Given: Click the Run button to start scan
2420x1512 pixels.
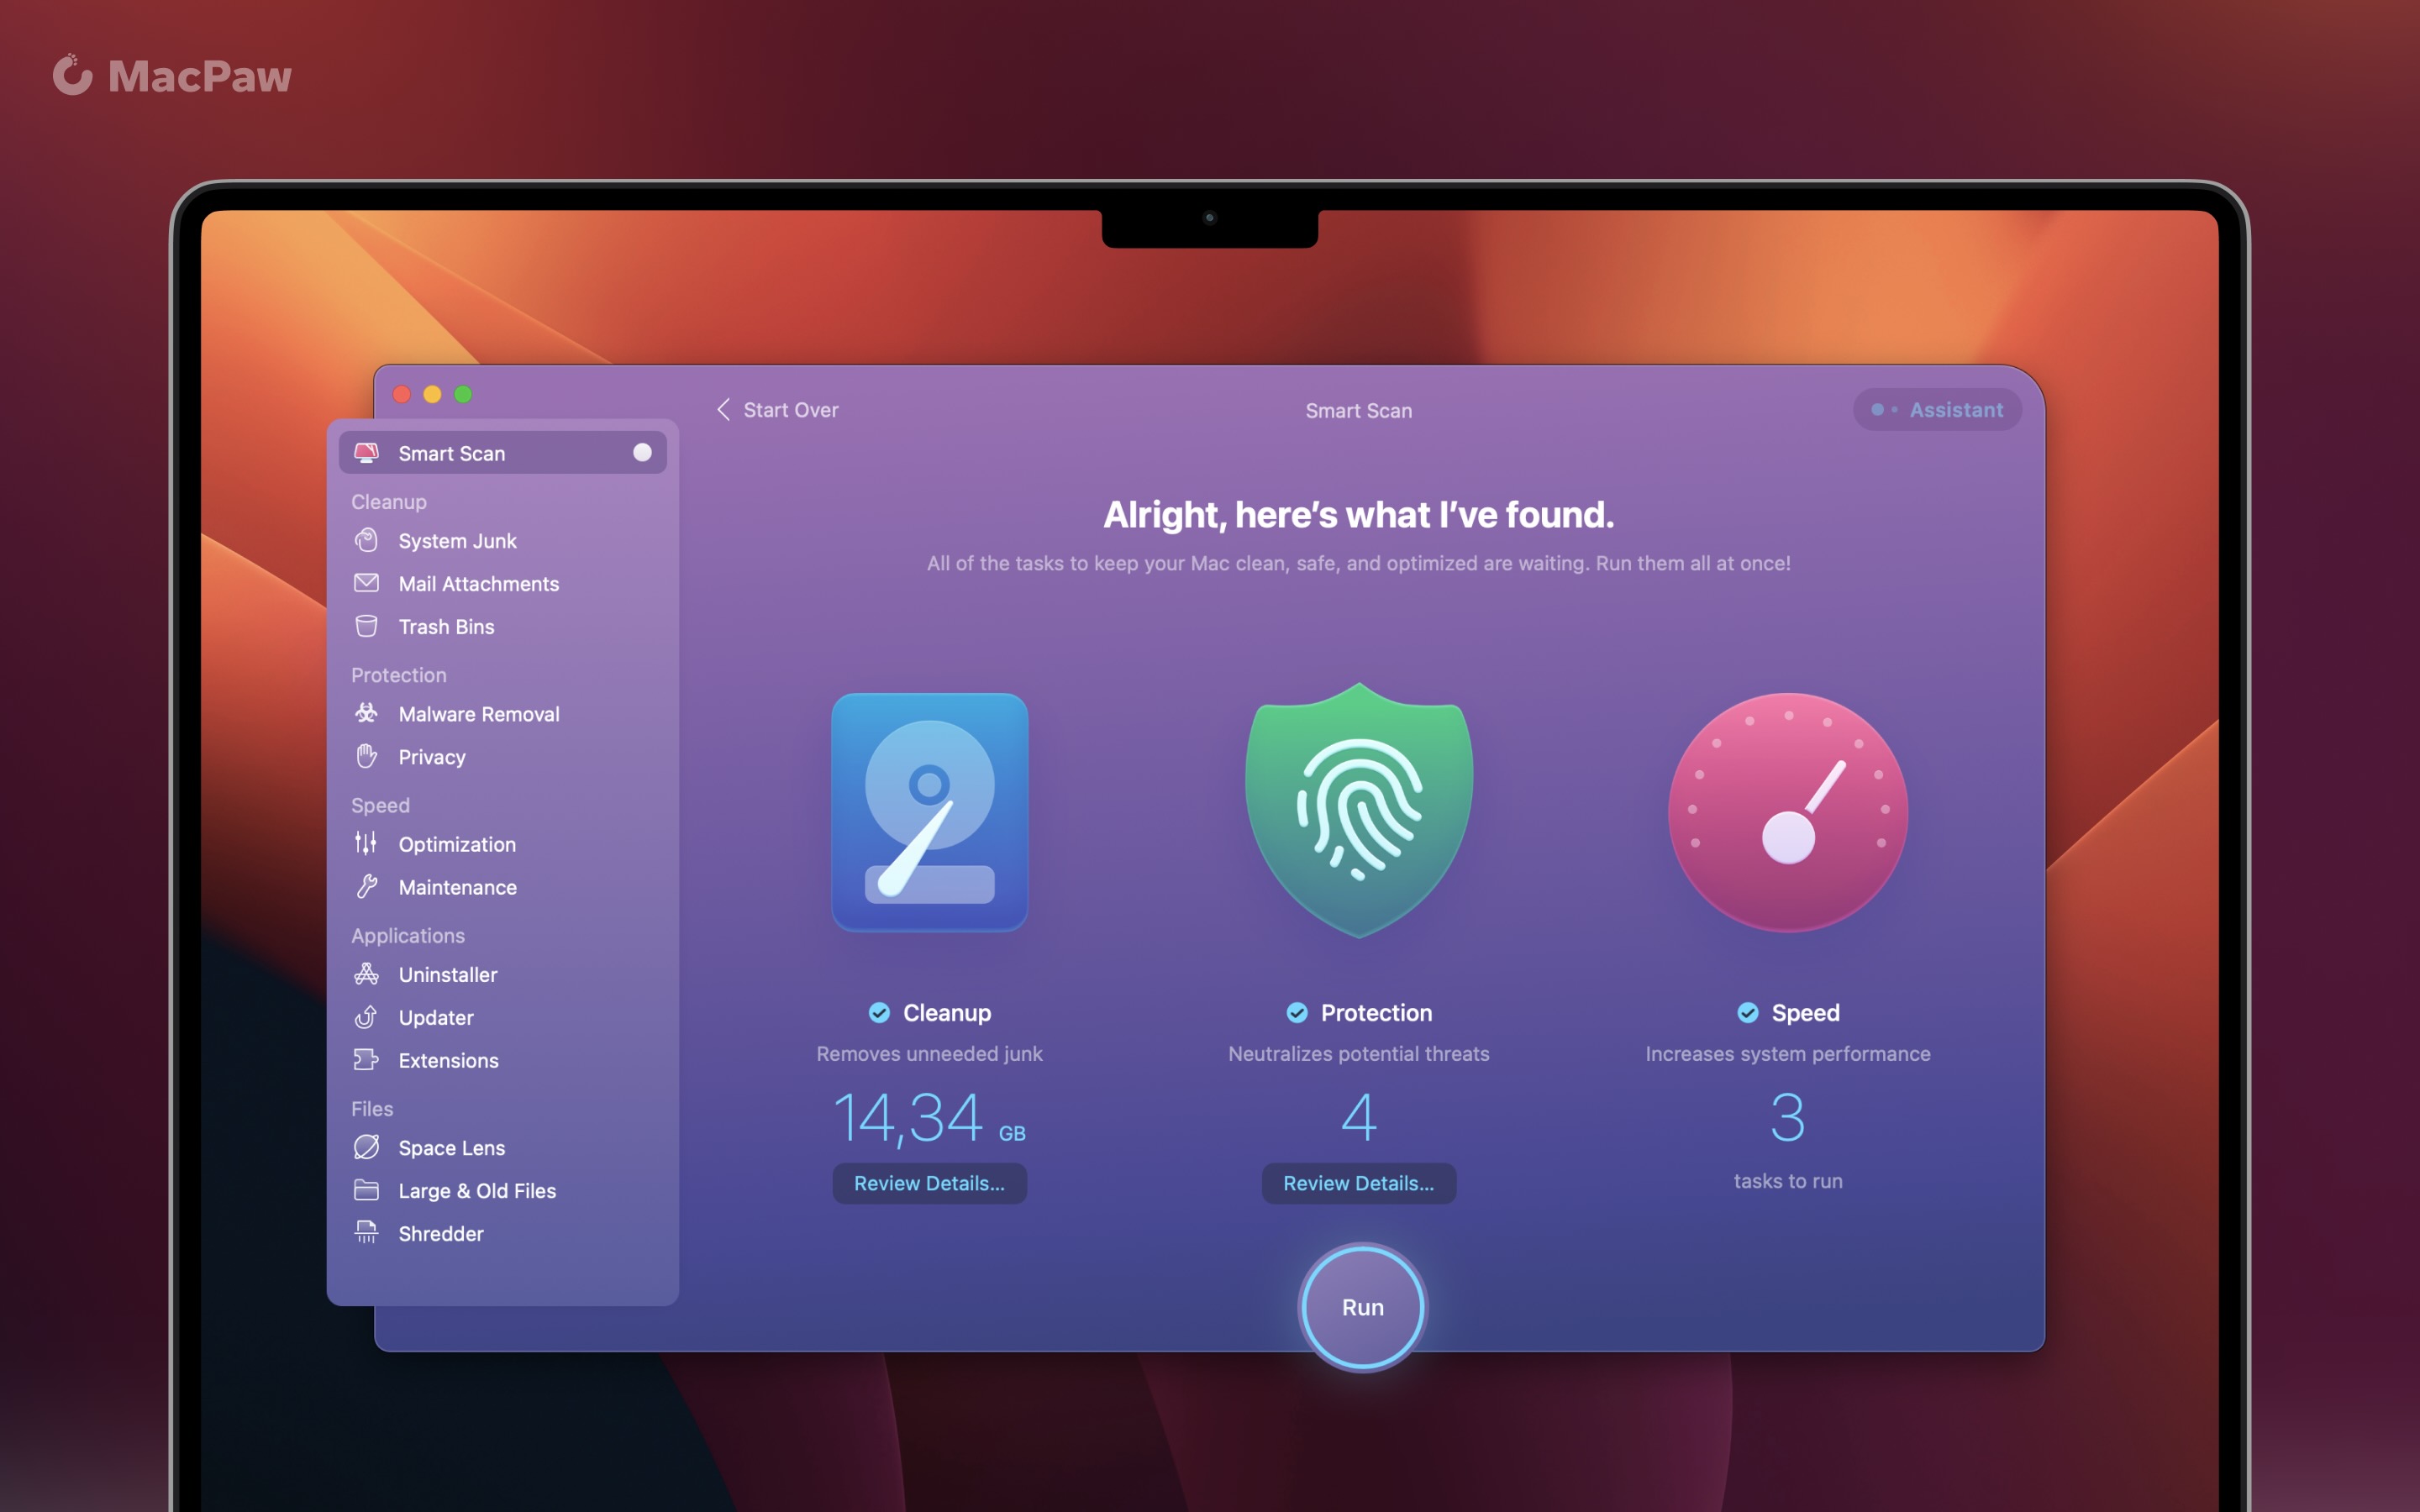Looking at the screenshot, I should [x=1360, y=1305].
